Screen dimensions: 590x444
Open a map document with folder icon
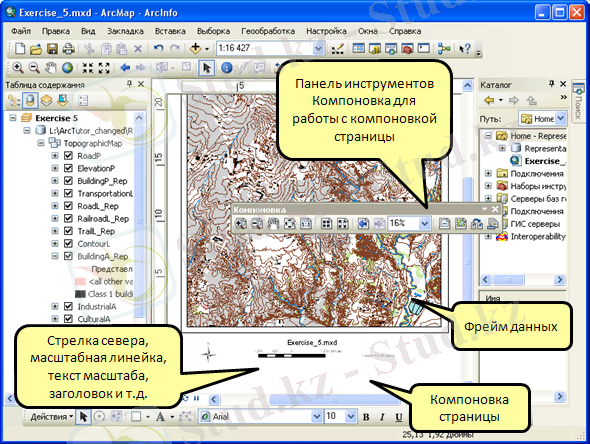36,49
